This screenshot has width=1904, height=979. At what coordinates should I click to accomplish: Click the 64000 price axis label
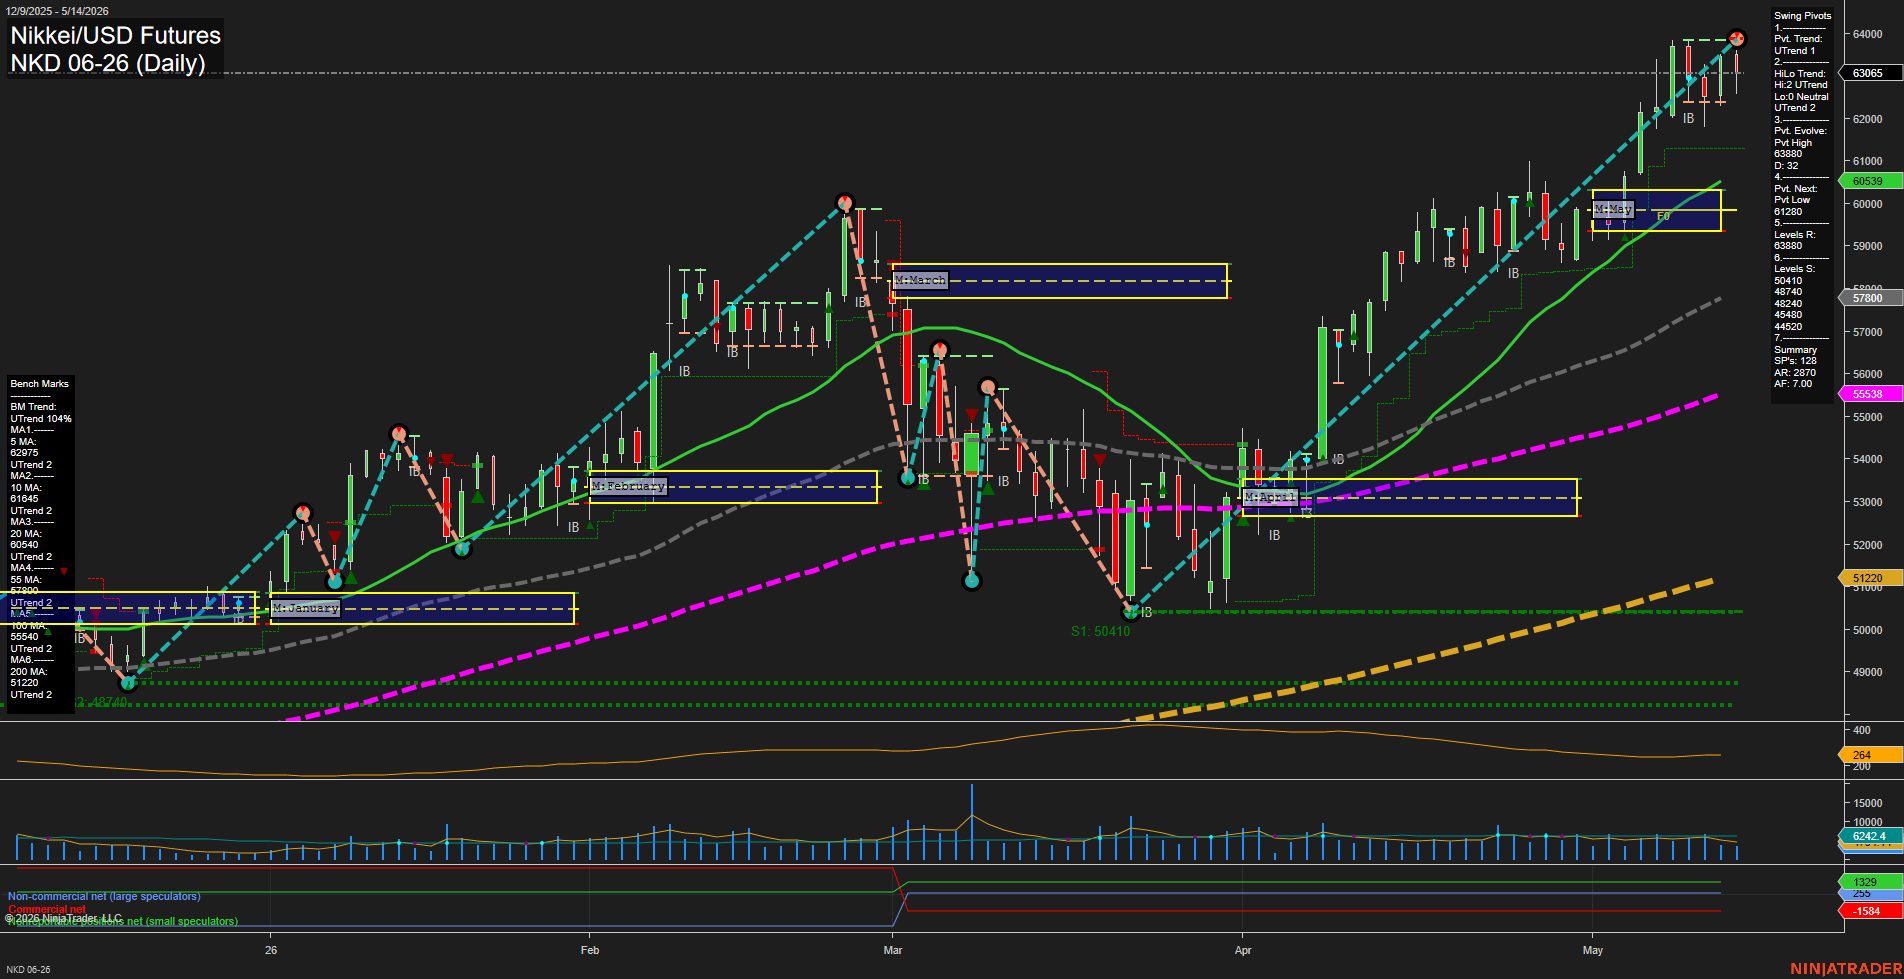[x=1868, y=34]
